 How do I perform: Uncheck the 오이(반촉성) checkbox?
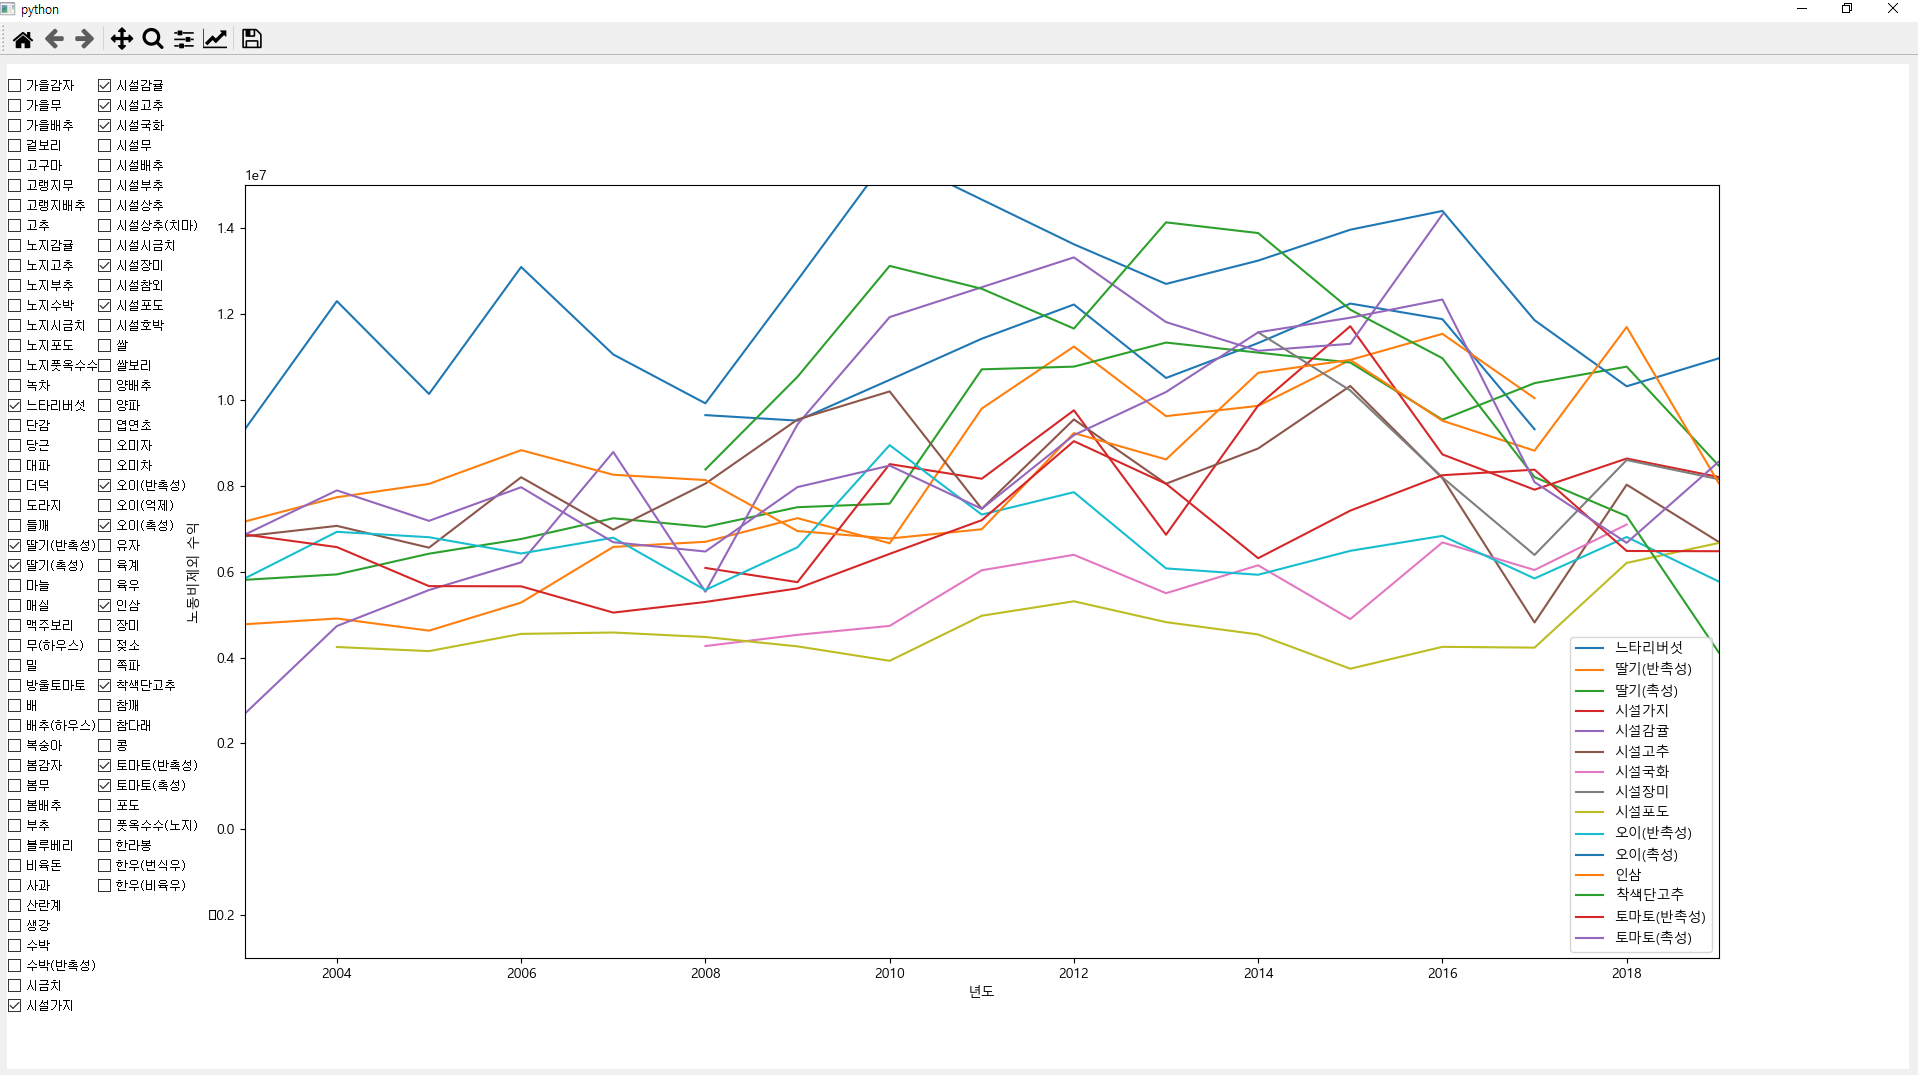pos(105,485)
